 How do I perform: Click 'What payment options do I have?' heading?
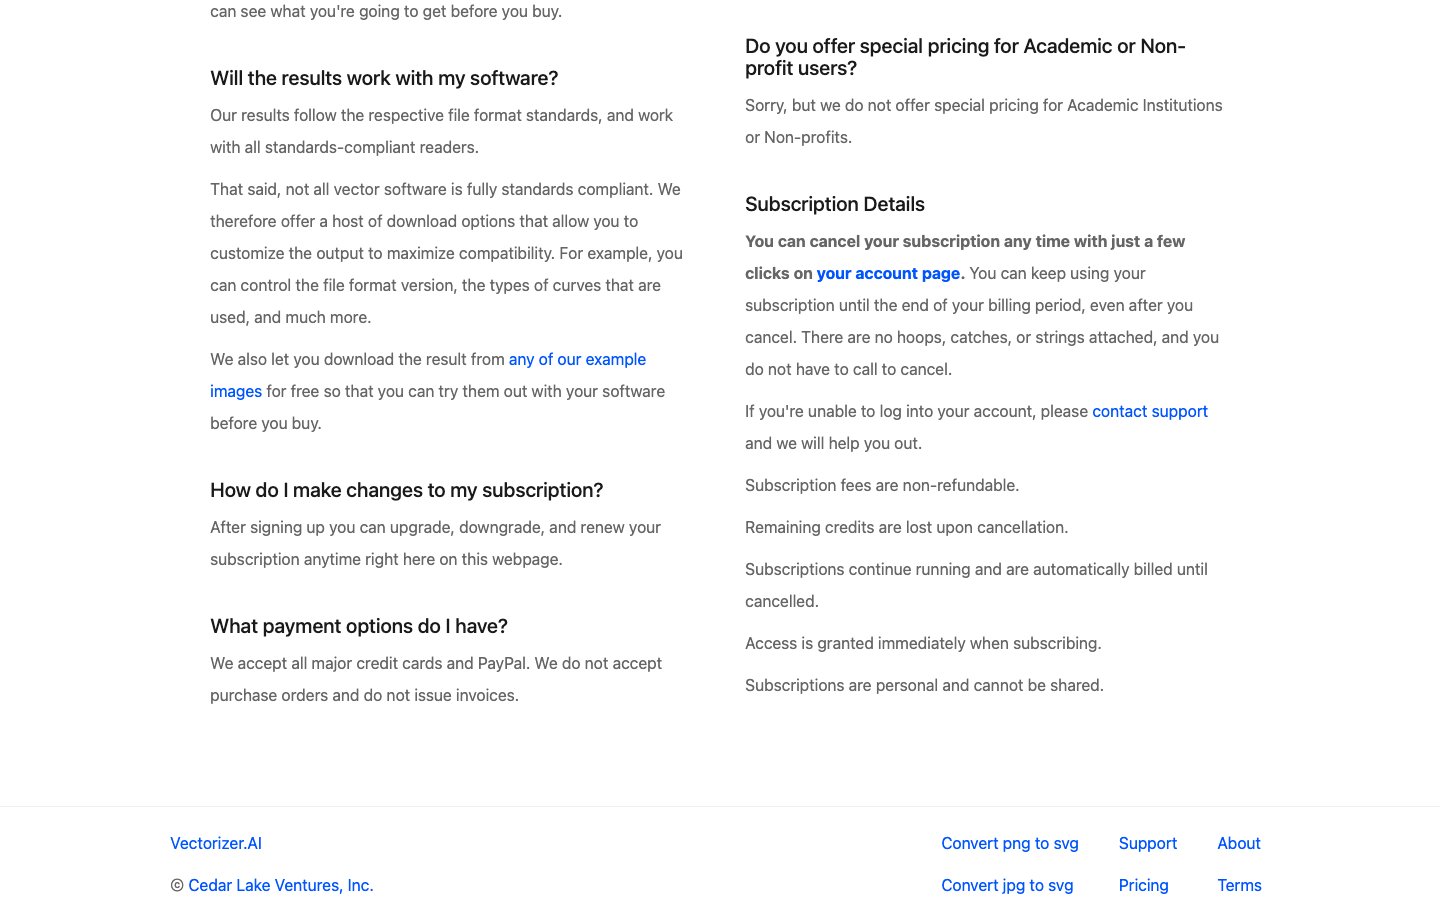pos(359,626)
